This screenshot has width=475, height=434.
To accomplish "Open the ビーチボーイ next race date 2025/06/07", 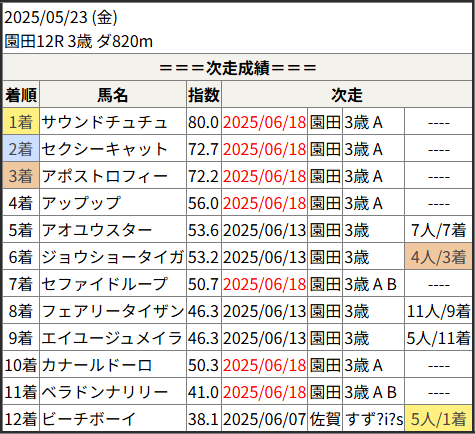I will [x=264, y=419].
